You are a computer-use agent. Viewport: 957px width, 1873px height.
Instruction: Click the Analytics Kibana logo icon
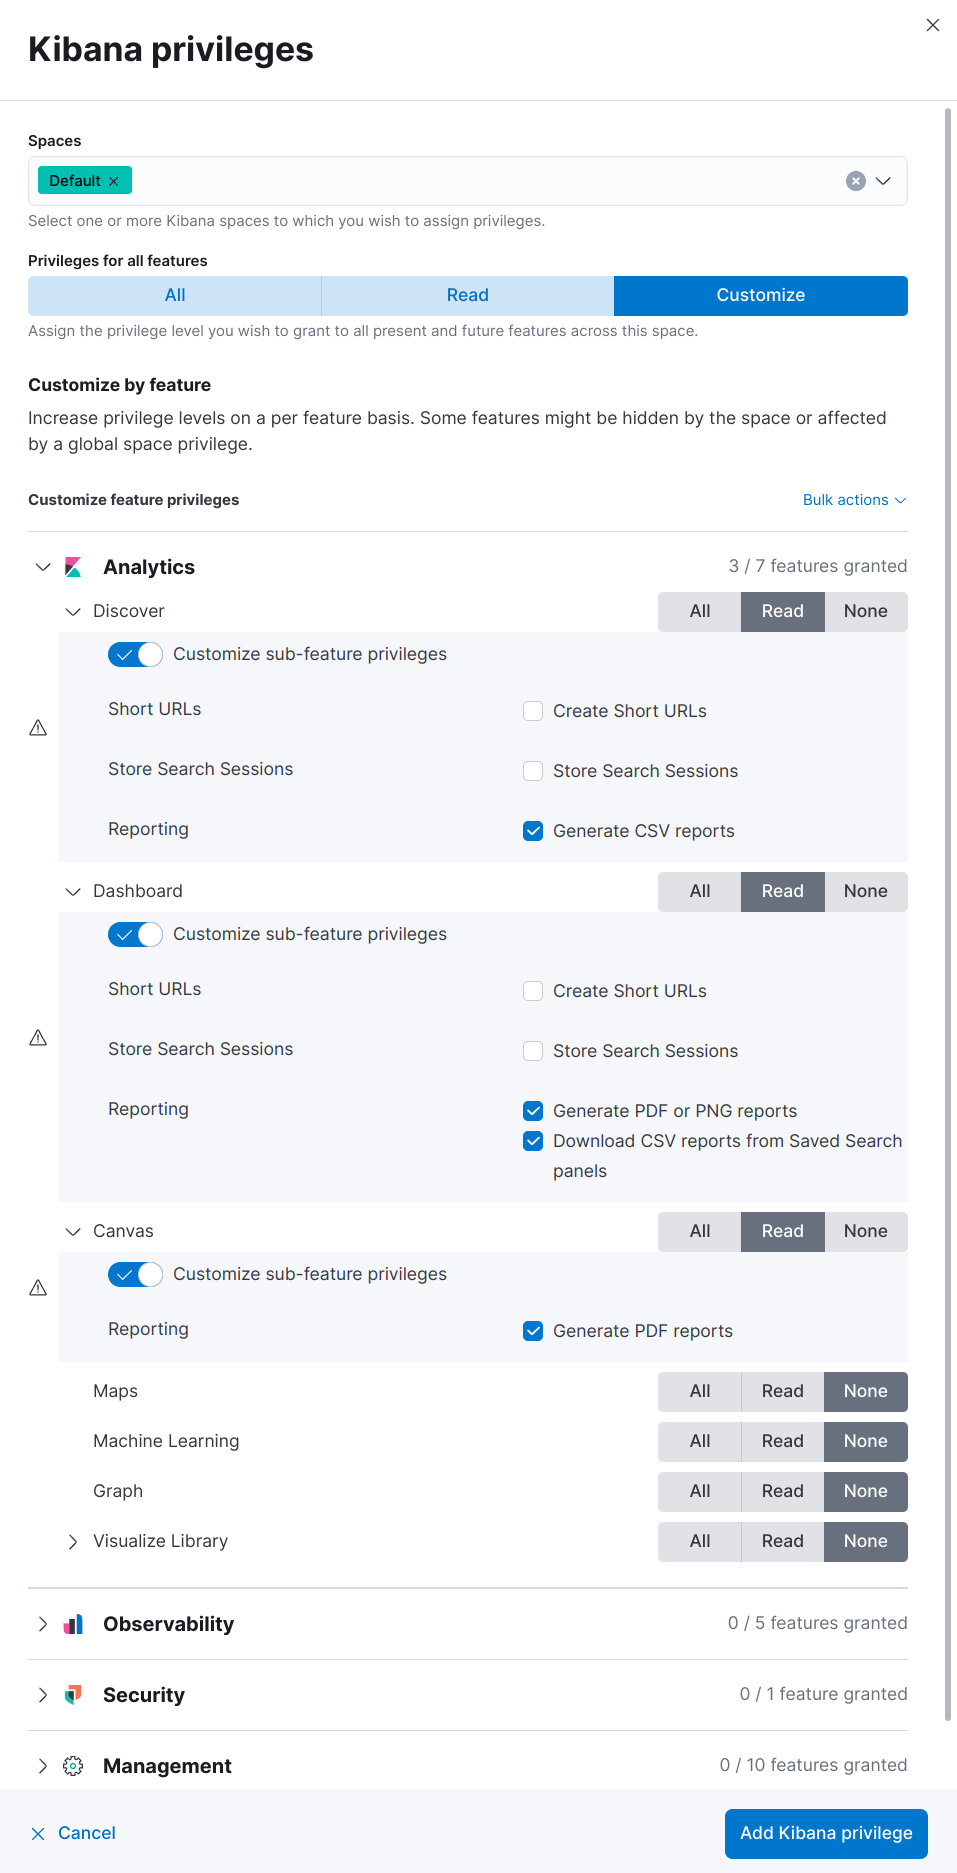tap(73, 567)
